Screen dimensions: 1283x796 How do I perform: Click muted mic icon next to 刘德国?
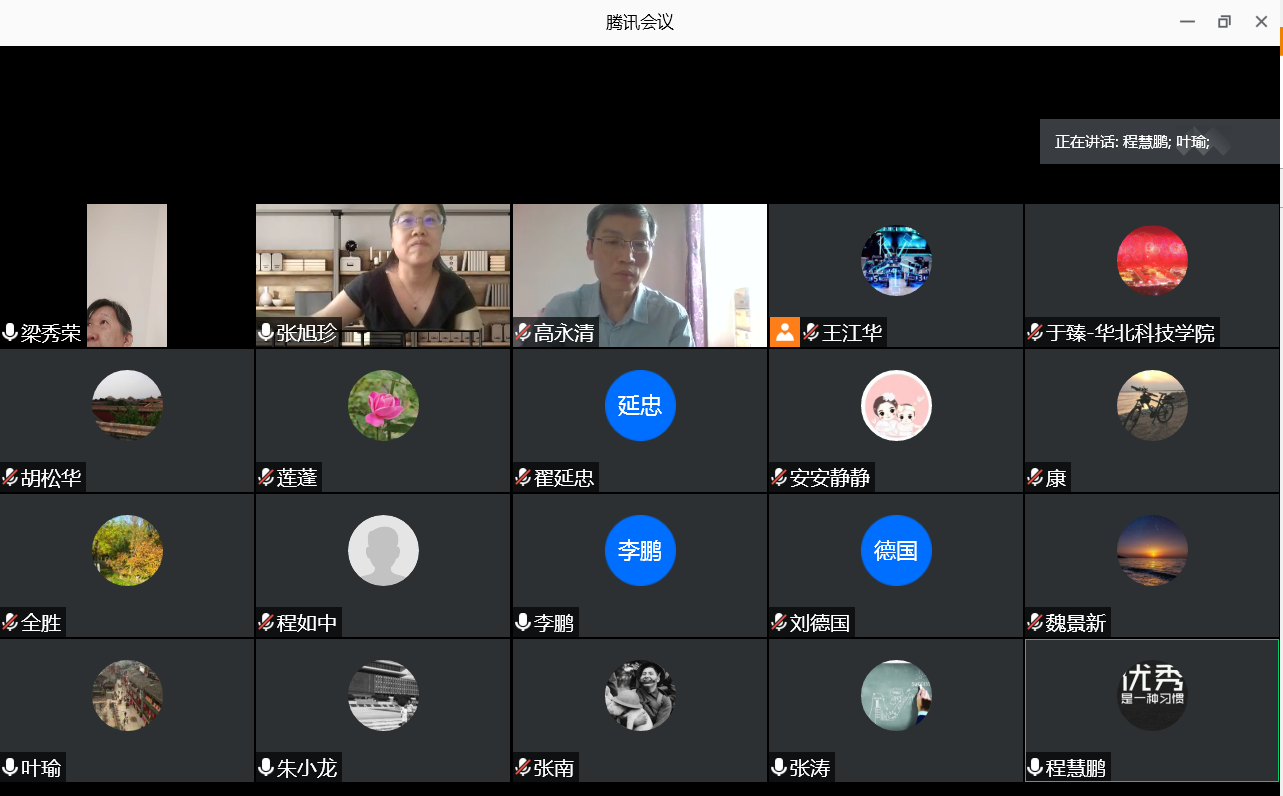click(779, 623)
